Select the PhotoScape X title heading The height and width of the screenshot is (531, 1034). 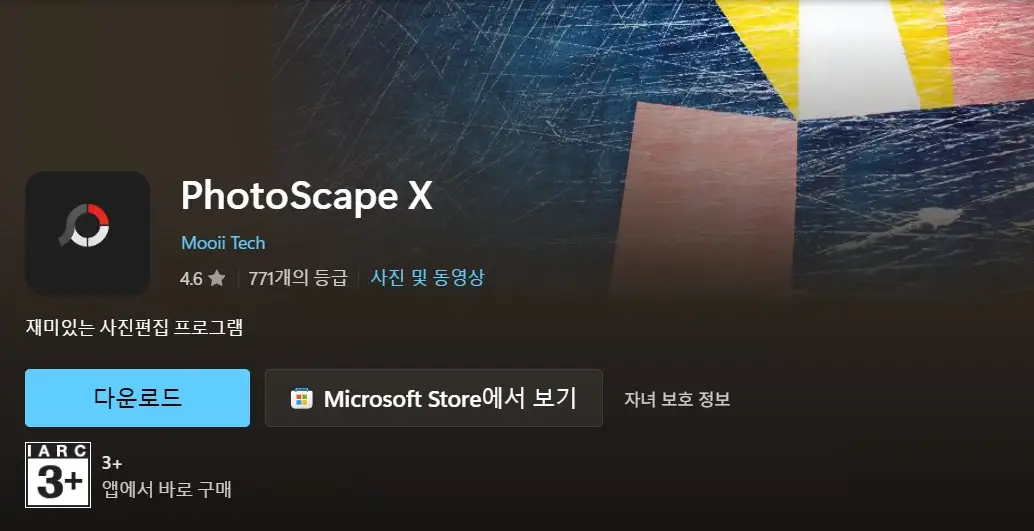tap(307, 197)
